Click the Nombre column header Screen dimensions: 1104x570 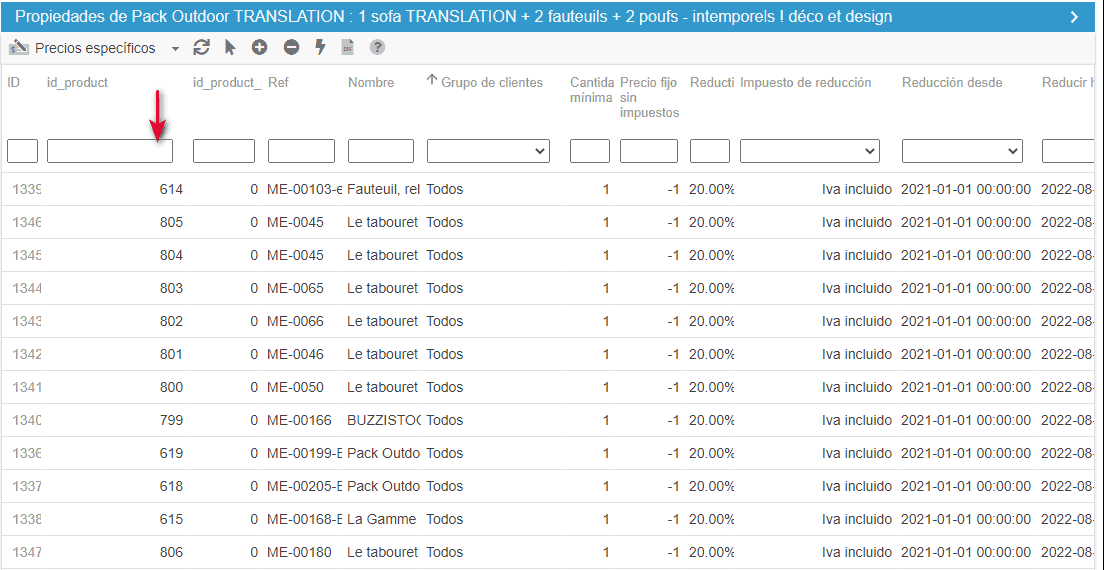371,82
